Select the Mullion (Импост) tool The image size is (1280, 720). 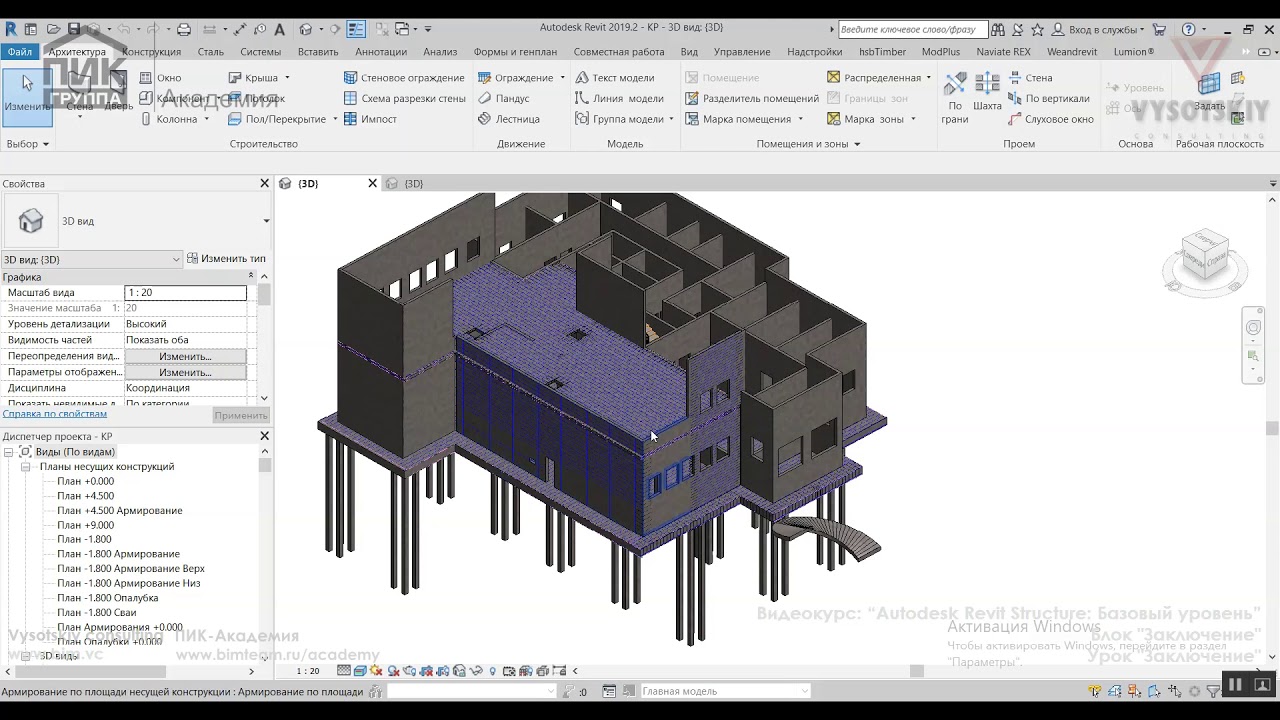pos(370,119)
